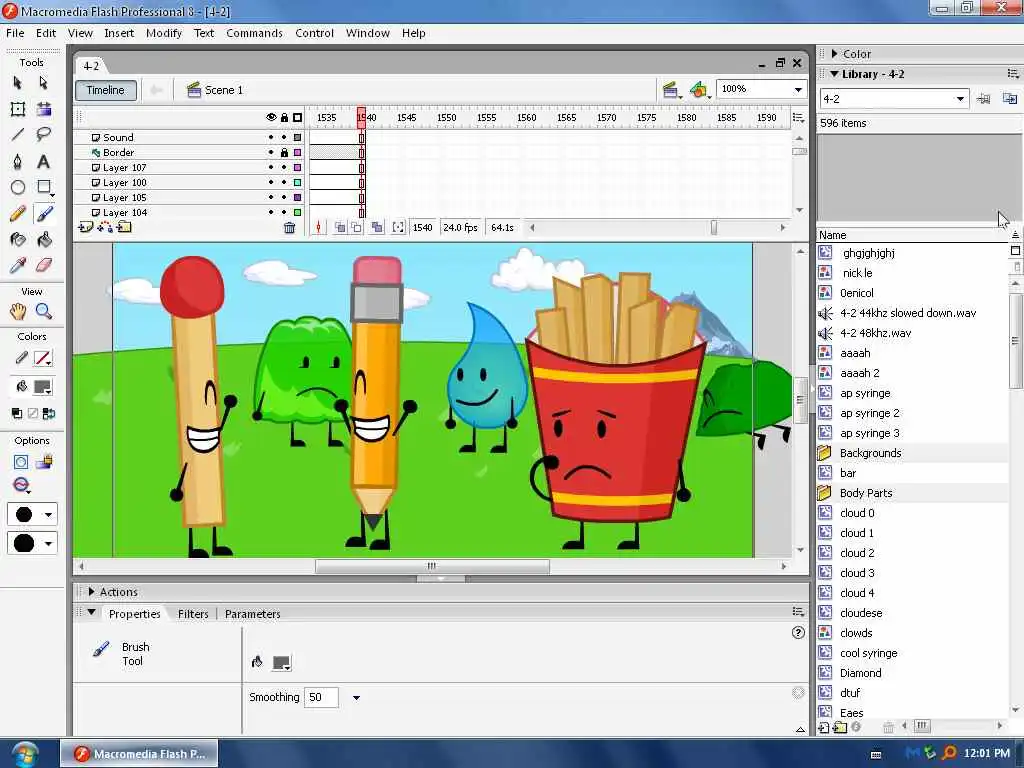Toggle Edit Multiple Frames button
The image size is (1024, 768).
click(377, 227)
